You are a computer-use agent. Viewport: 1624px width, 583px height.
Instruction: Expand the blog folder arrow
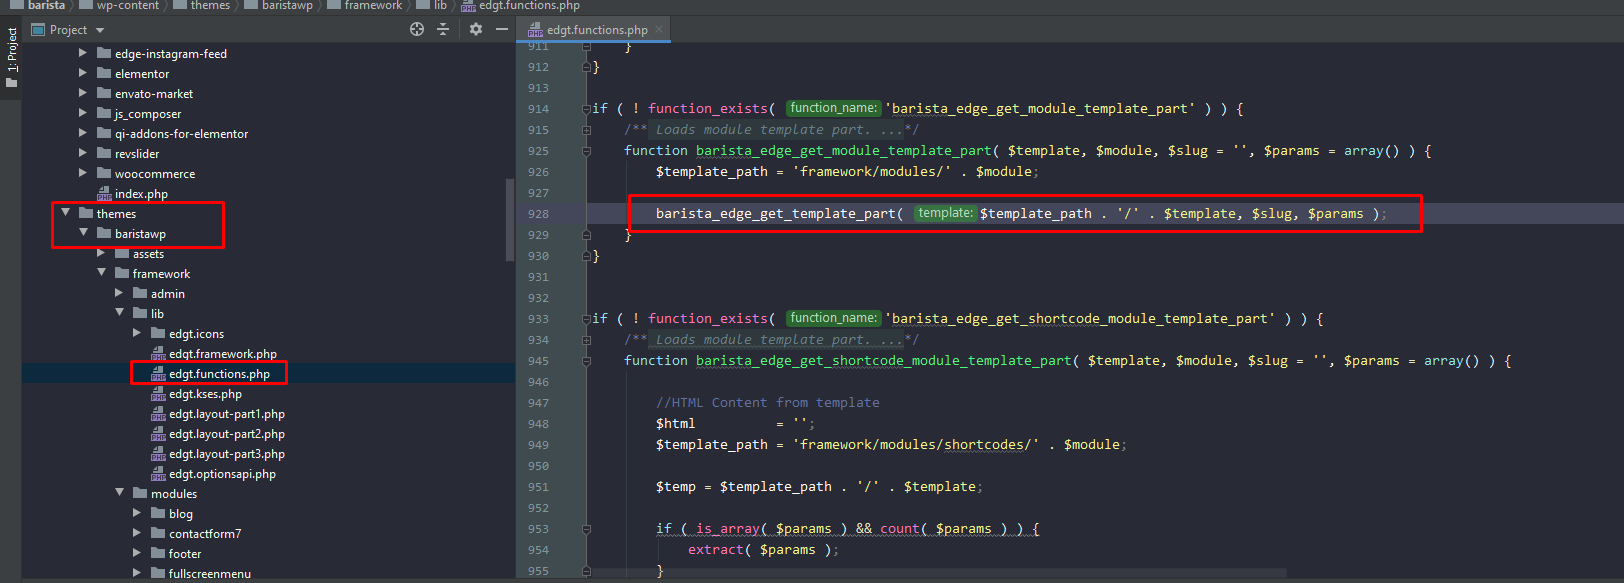[137, 513]
